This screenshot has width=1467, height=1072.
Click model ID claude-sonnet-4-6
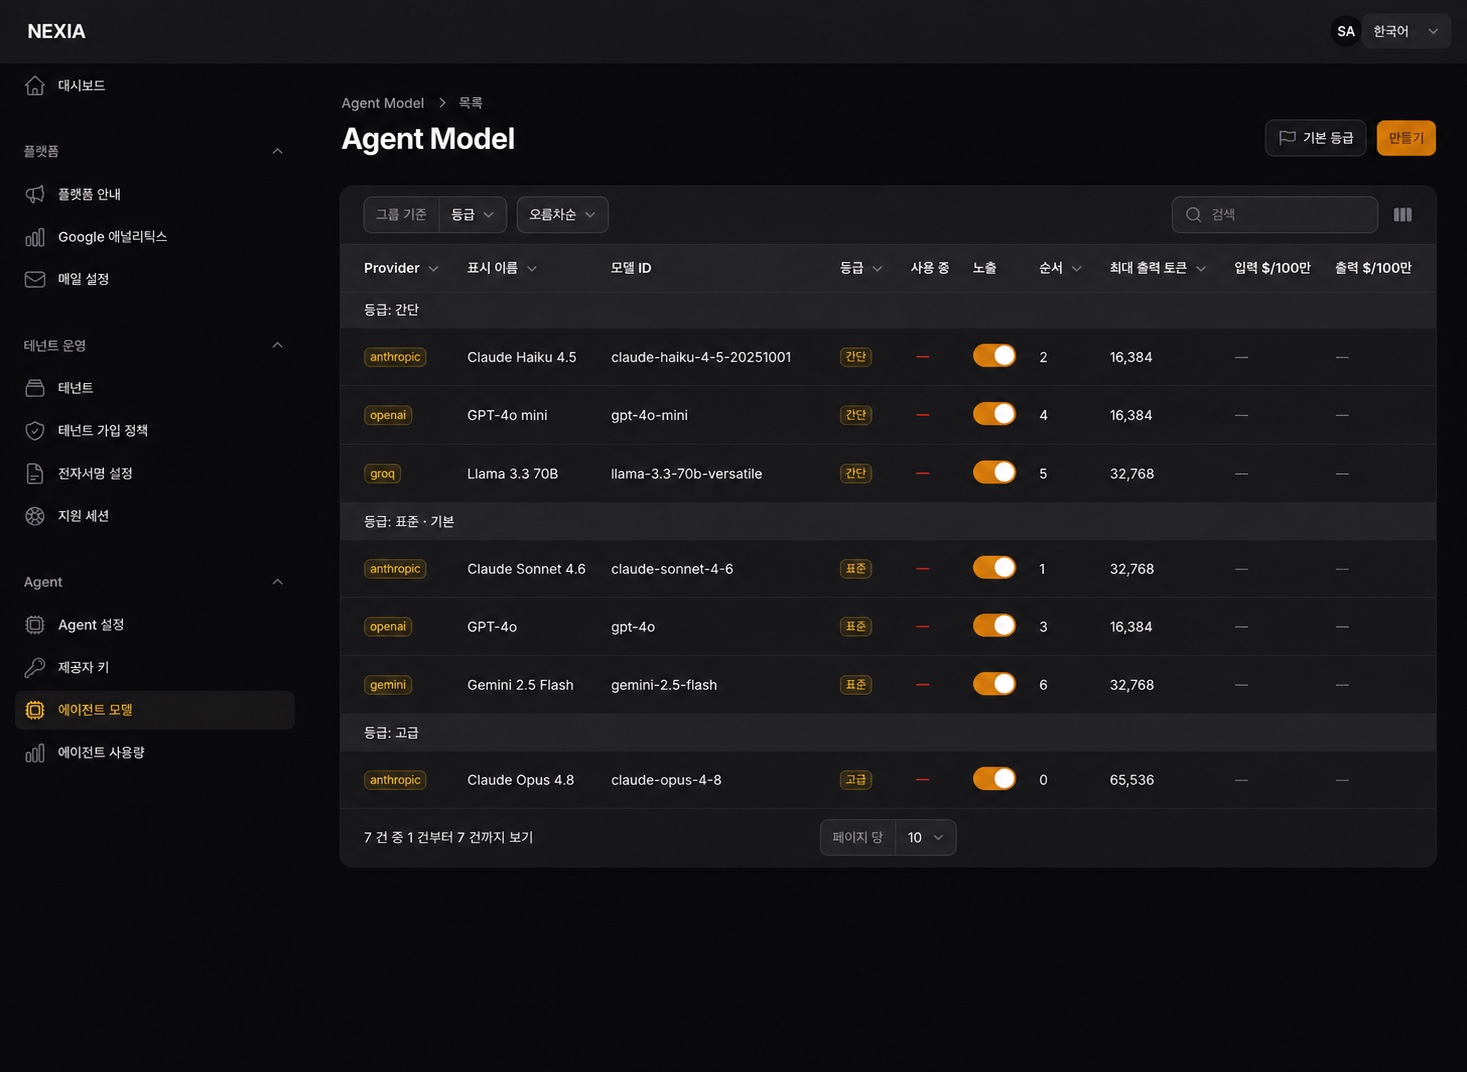tap(672, 569)
